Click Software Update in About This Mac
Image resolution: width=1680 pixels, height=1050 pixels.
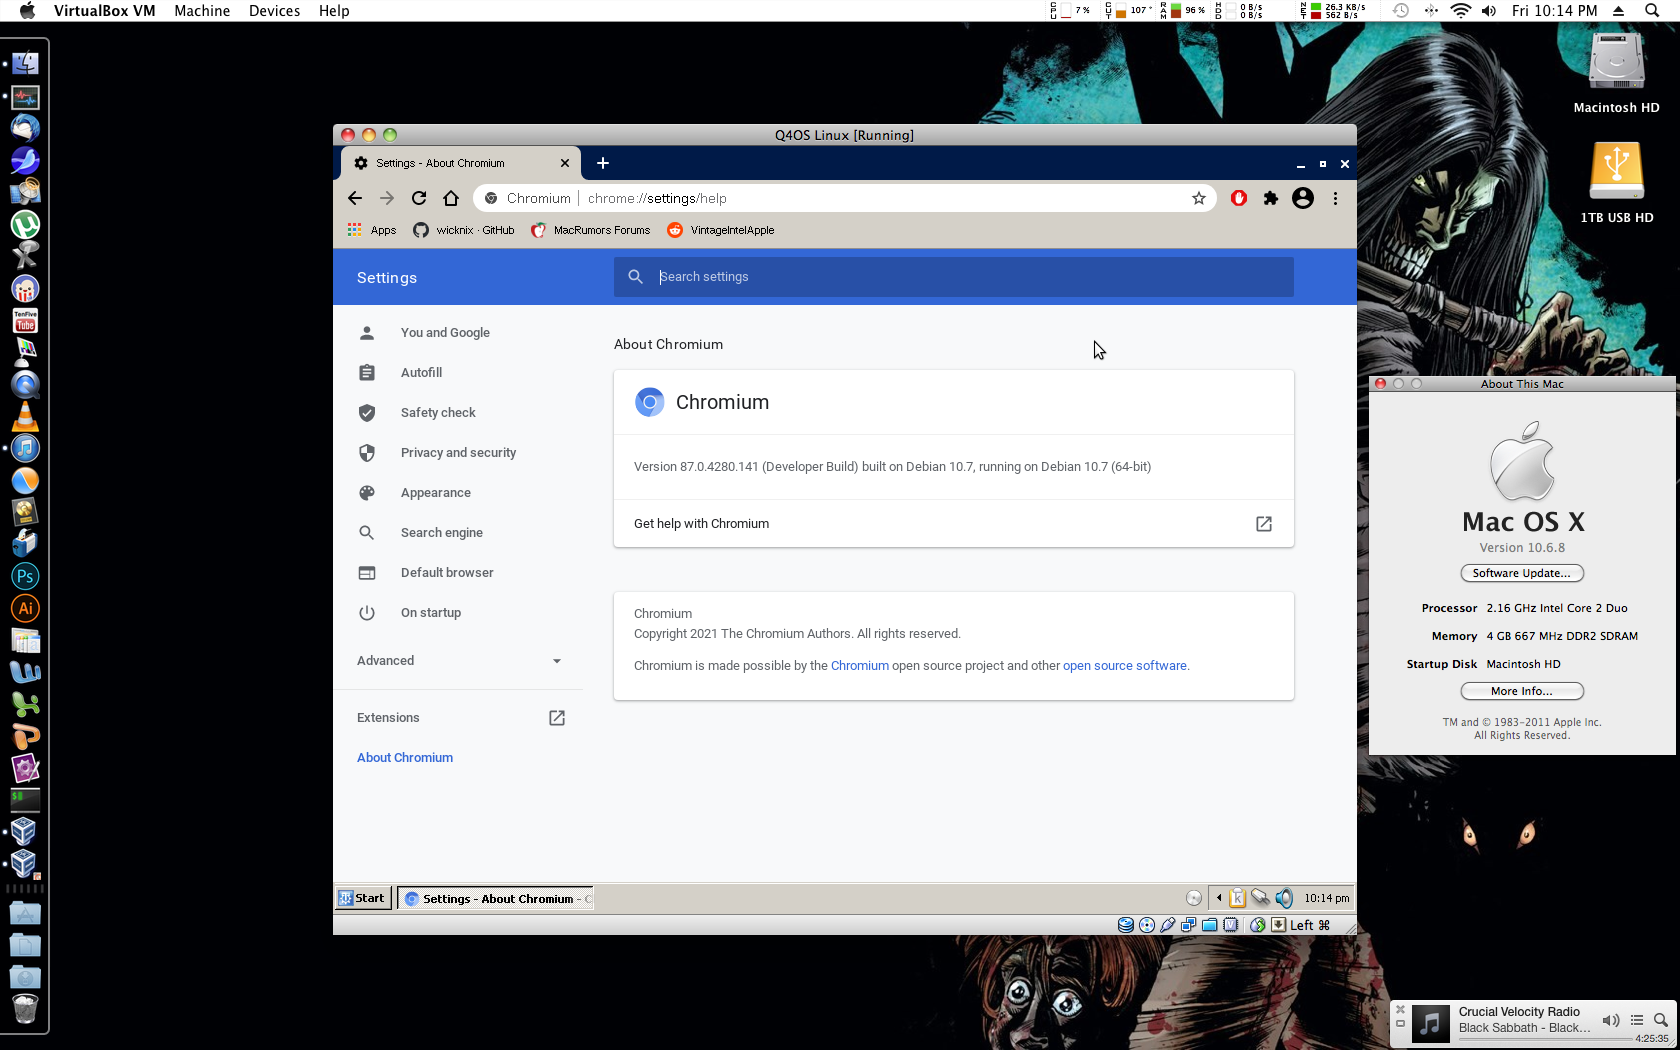1522,573
